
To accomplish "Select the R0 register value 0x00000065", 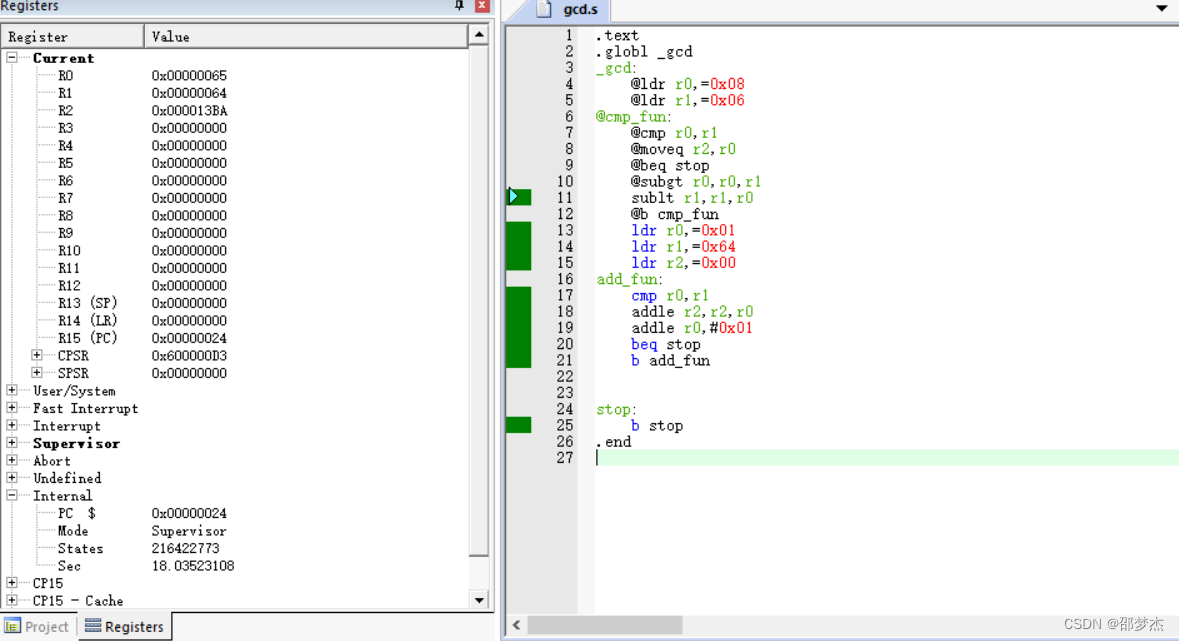I will [x=189, y=75].
